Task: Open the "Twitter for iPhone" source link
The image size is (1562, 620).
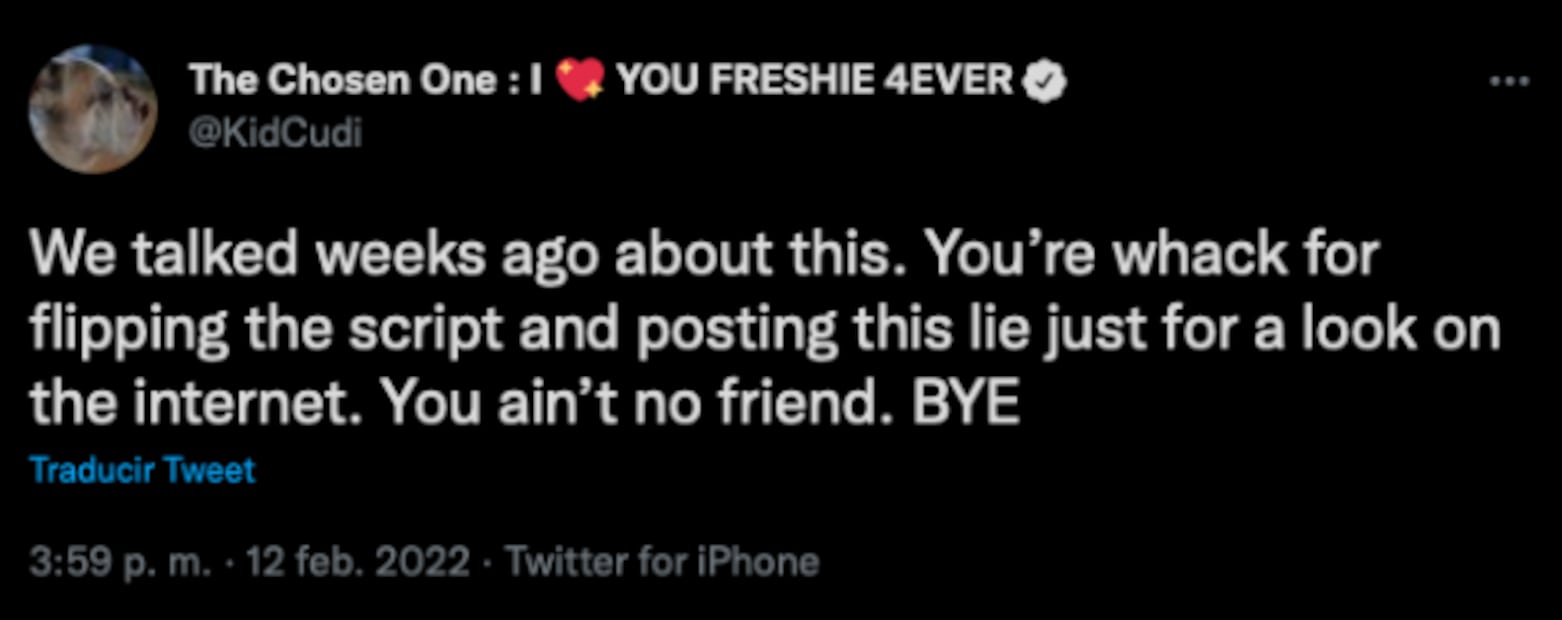Action: (662, 563)
